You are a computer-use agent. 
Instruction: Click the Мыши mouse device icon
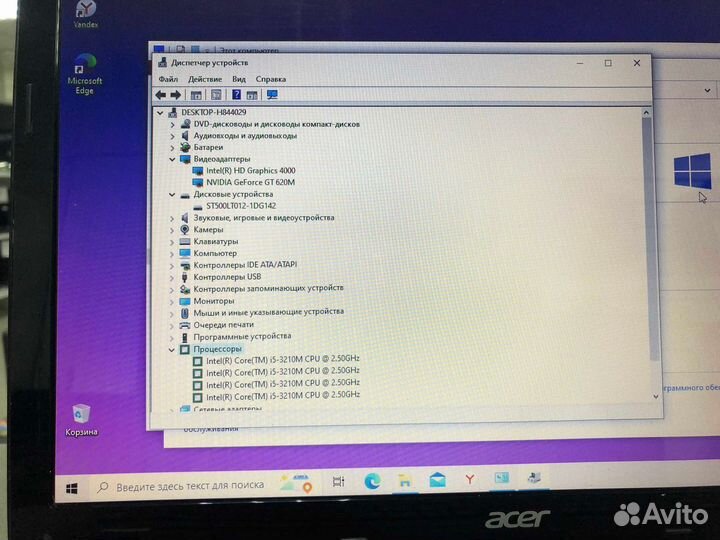click(x=185, y=313)
